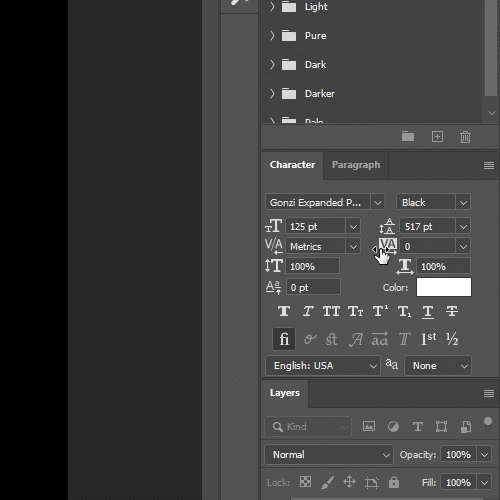Lock position move icon
This screenshot has width=500, height=500.
(x=349, y=482)
